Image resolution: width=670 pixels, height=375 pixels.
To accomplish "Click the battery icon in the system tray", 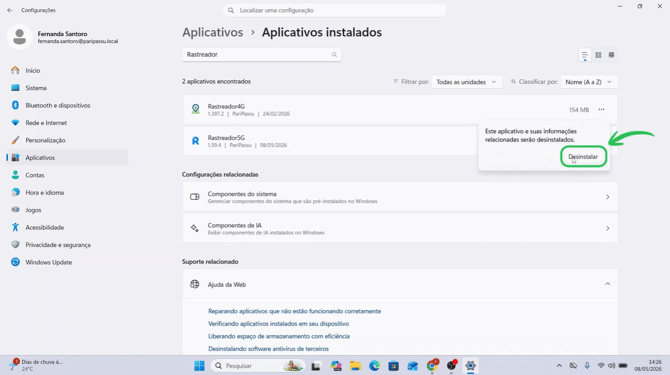I will coord(623,366).
